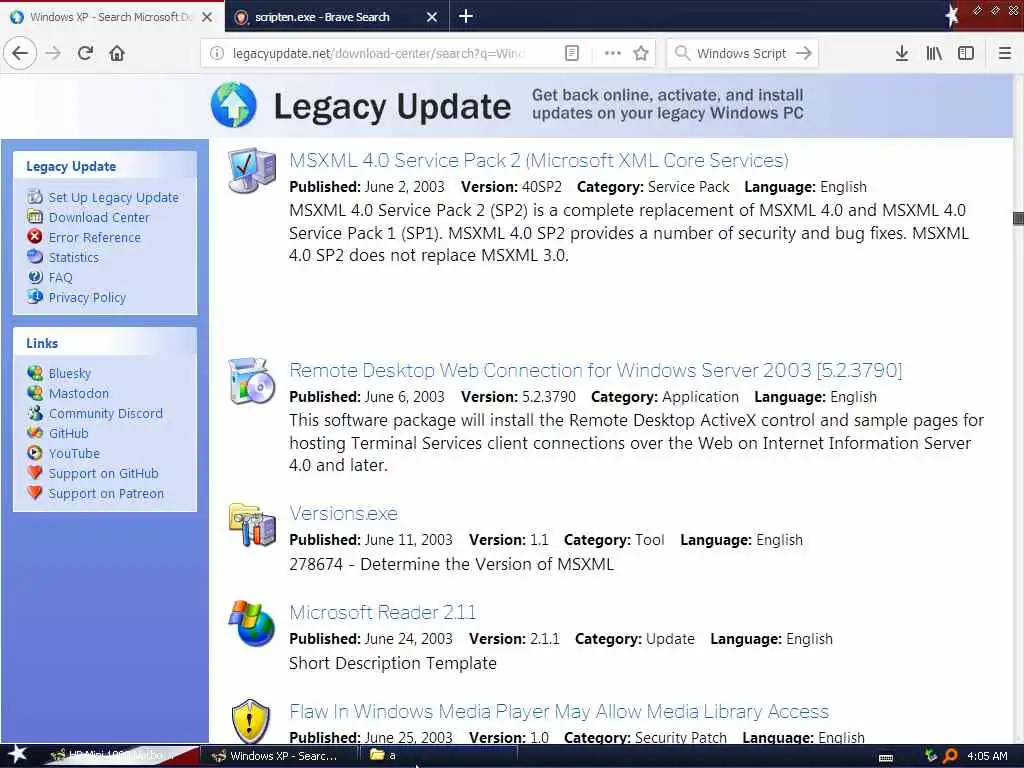Click Support on GitHub link

click(103, 474)
